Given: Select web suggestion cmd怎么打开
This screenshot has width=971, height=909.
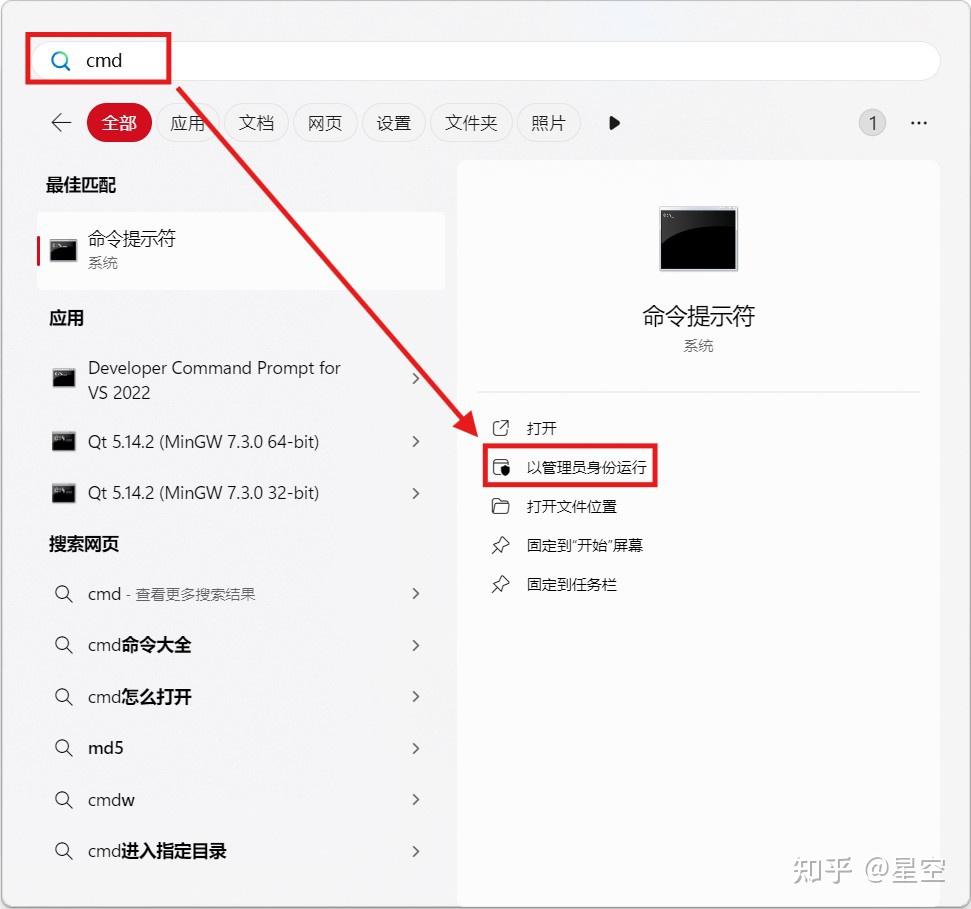Looking at the screenshot, I should pos(241,697).
